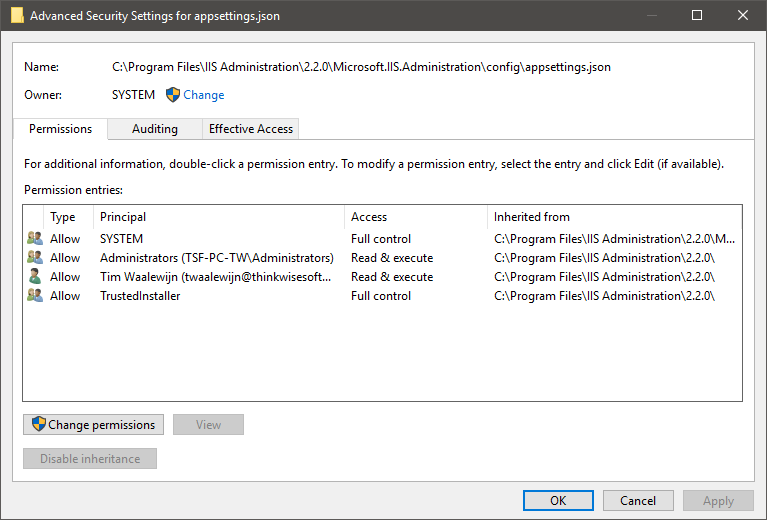Click the Change owner link
767x520 pixels.
coord(203,95)
